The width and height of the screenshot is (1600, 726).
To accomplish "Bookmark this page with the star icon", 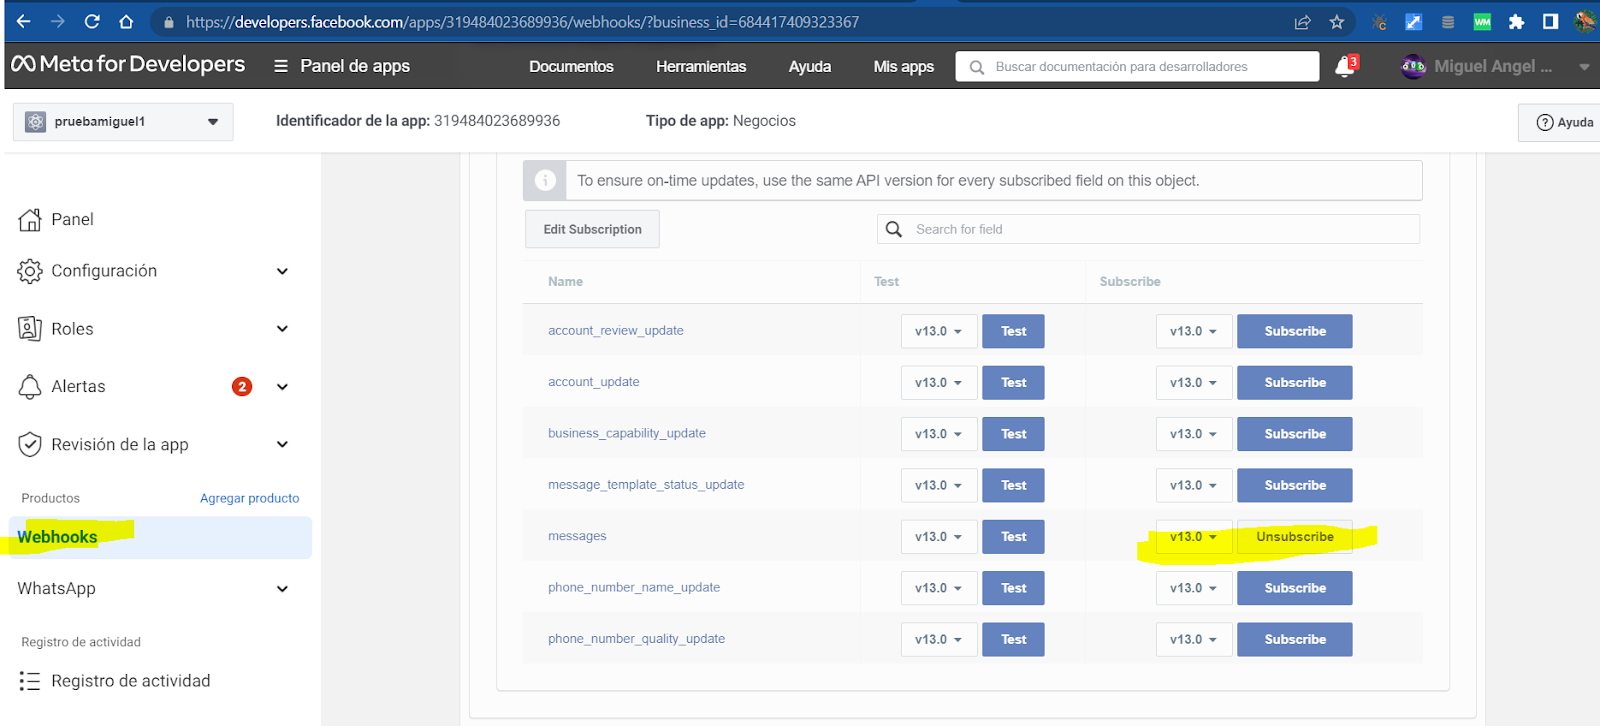I will (x=1337, y=22).
